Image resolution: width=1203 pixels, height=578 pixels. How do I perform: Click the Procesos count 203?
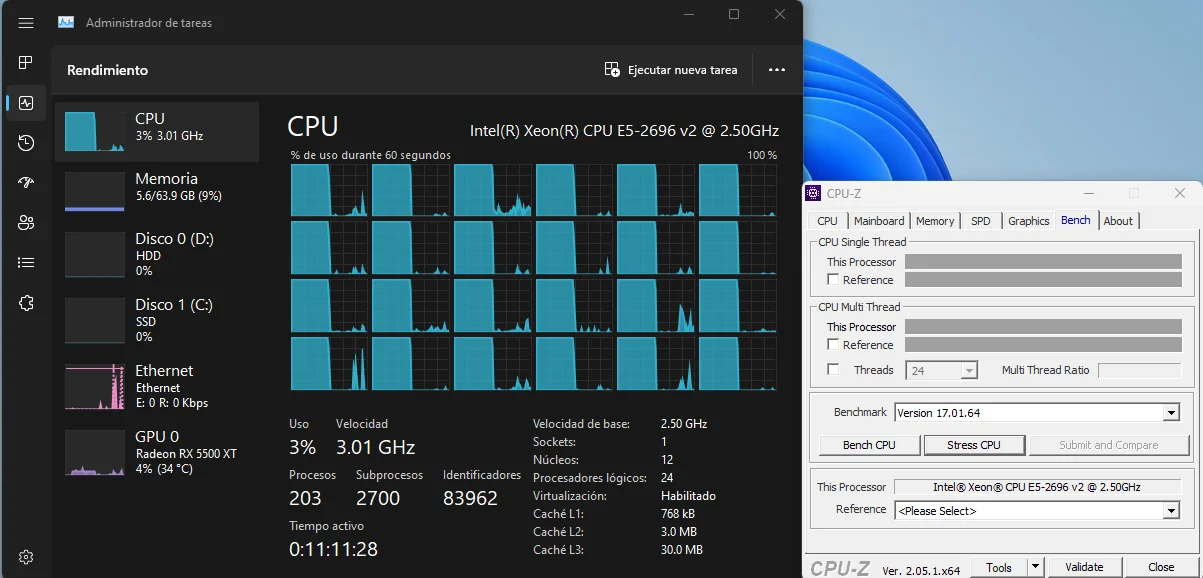point(307,498)
